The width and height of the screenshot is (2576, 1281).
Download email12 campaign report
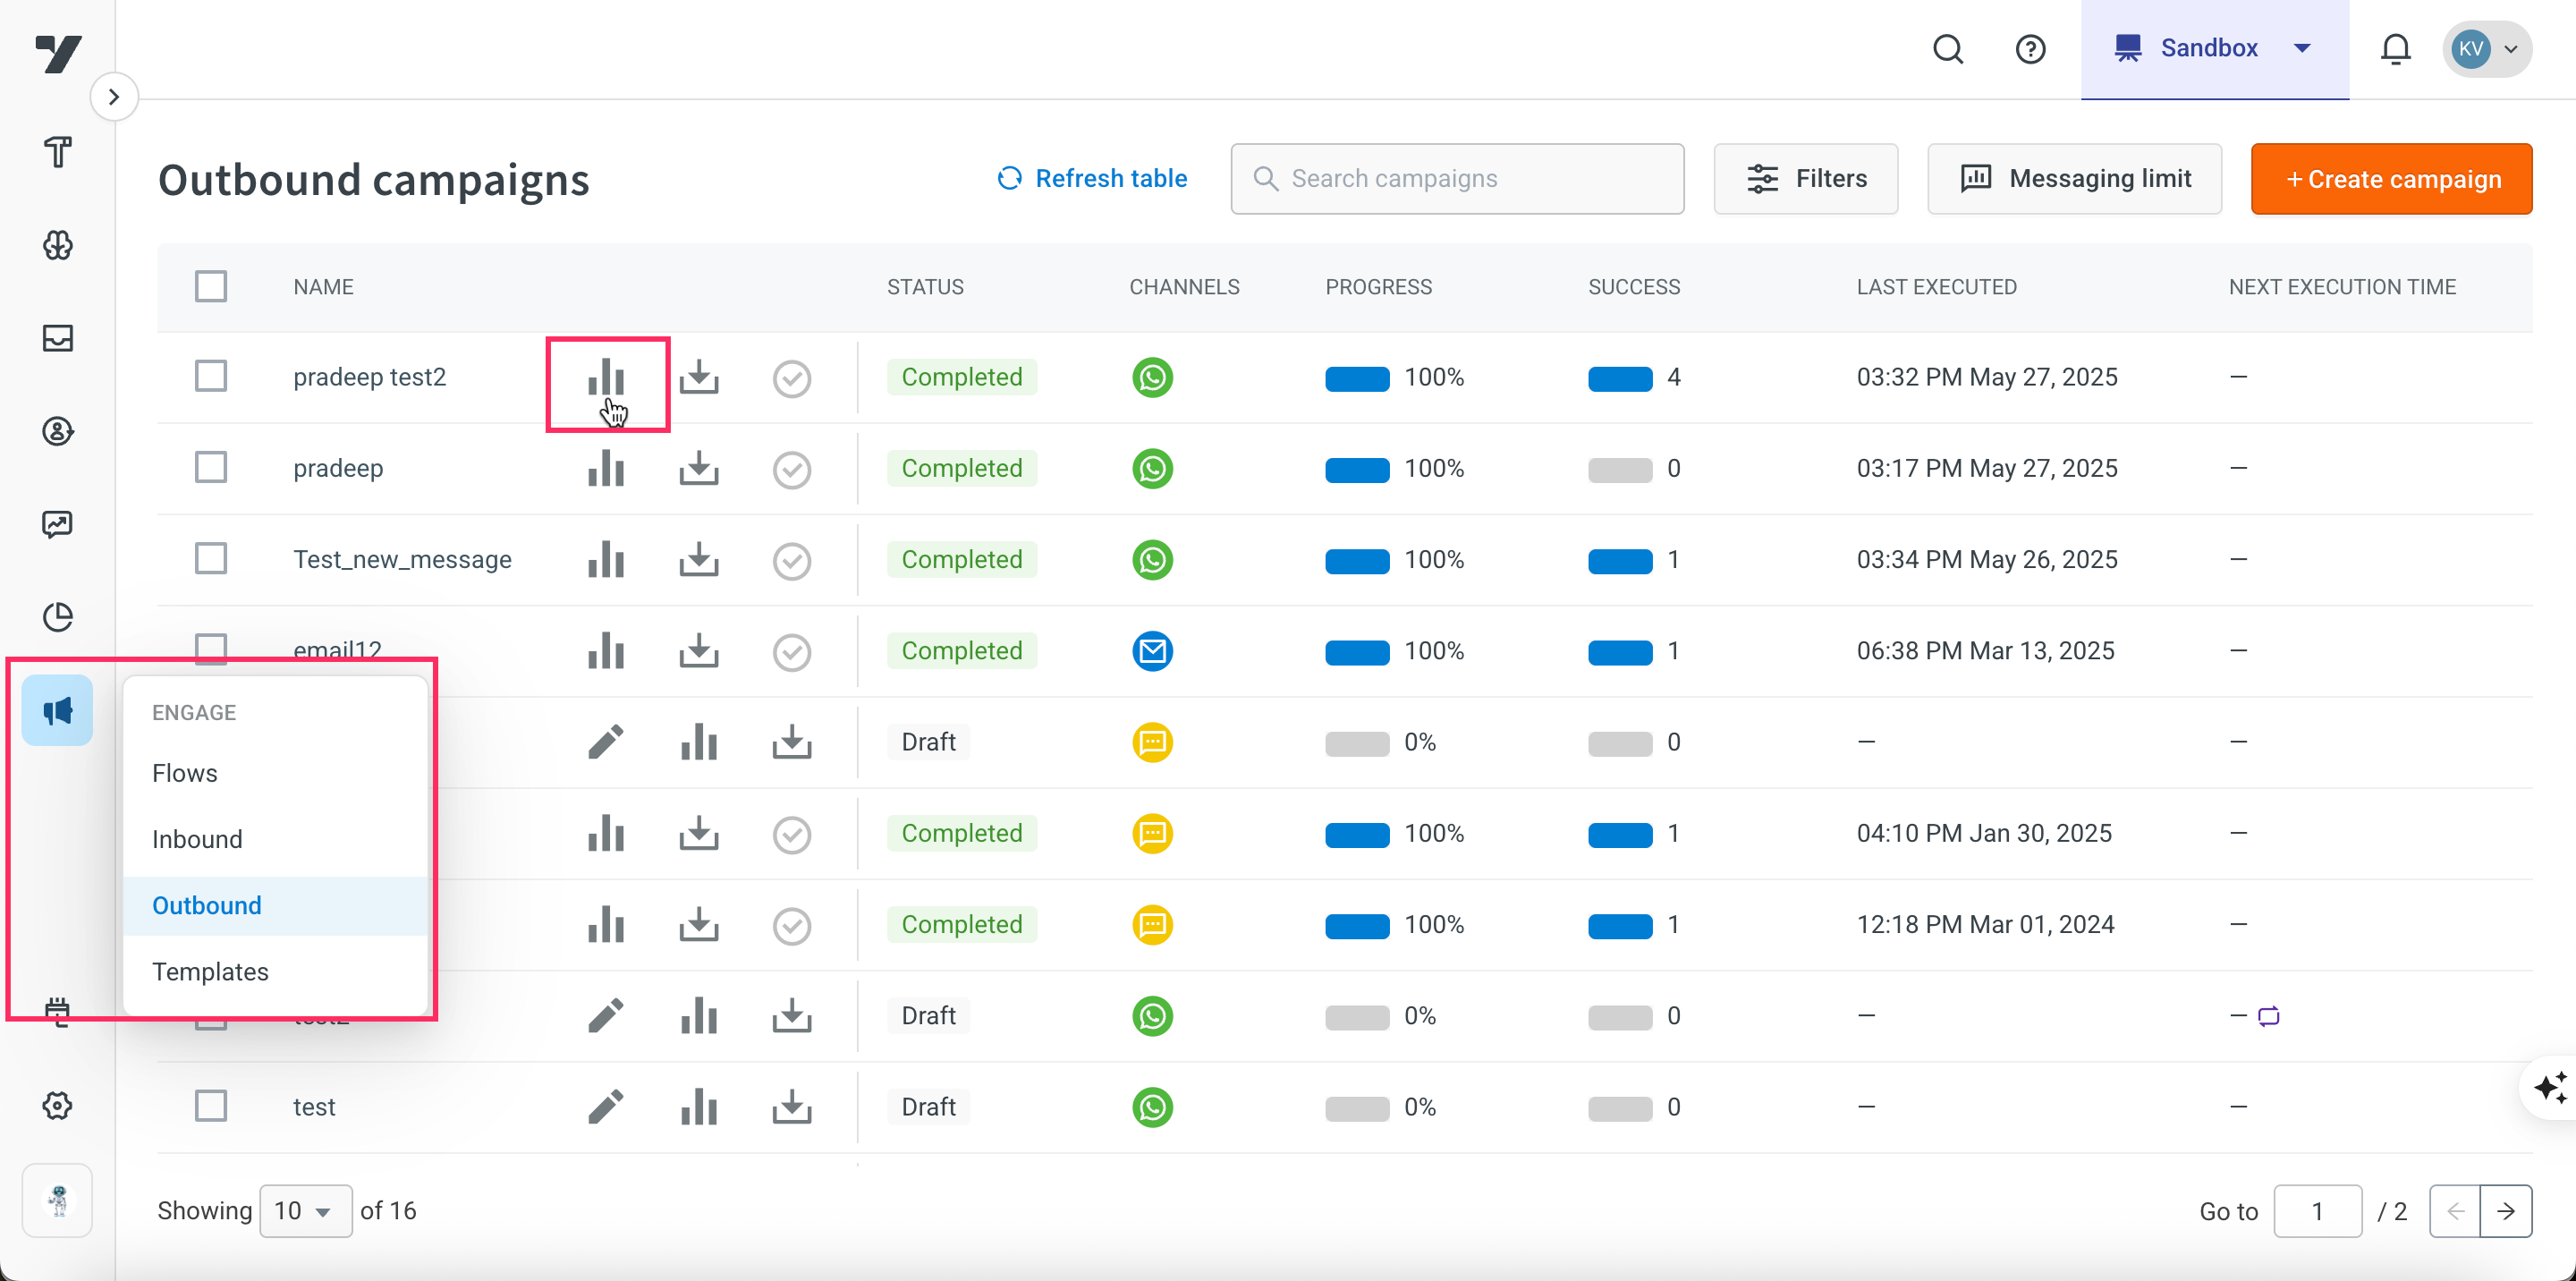pos(699,651)
